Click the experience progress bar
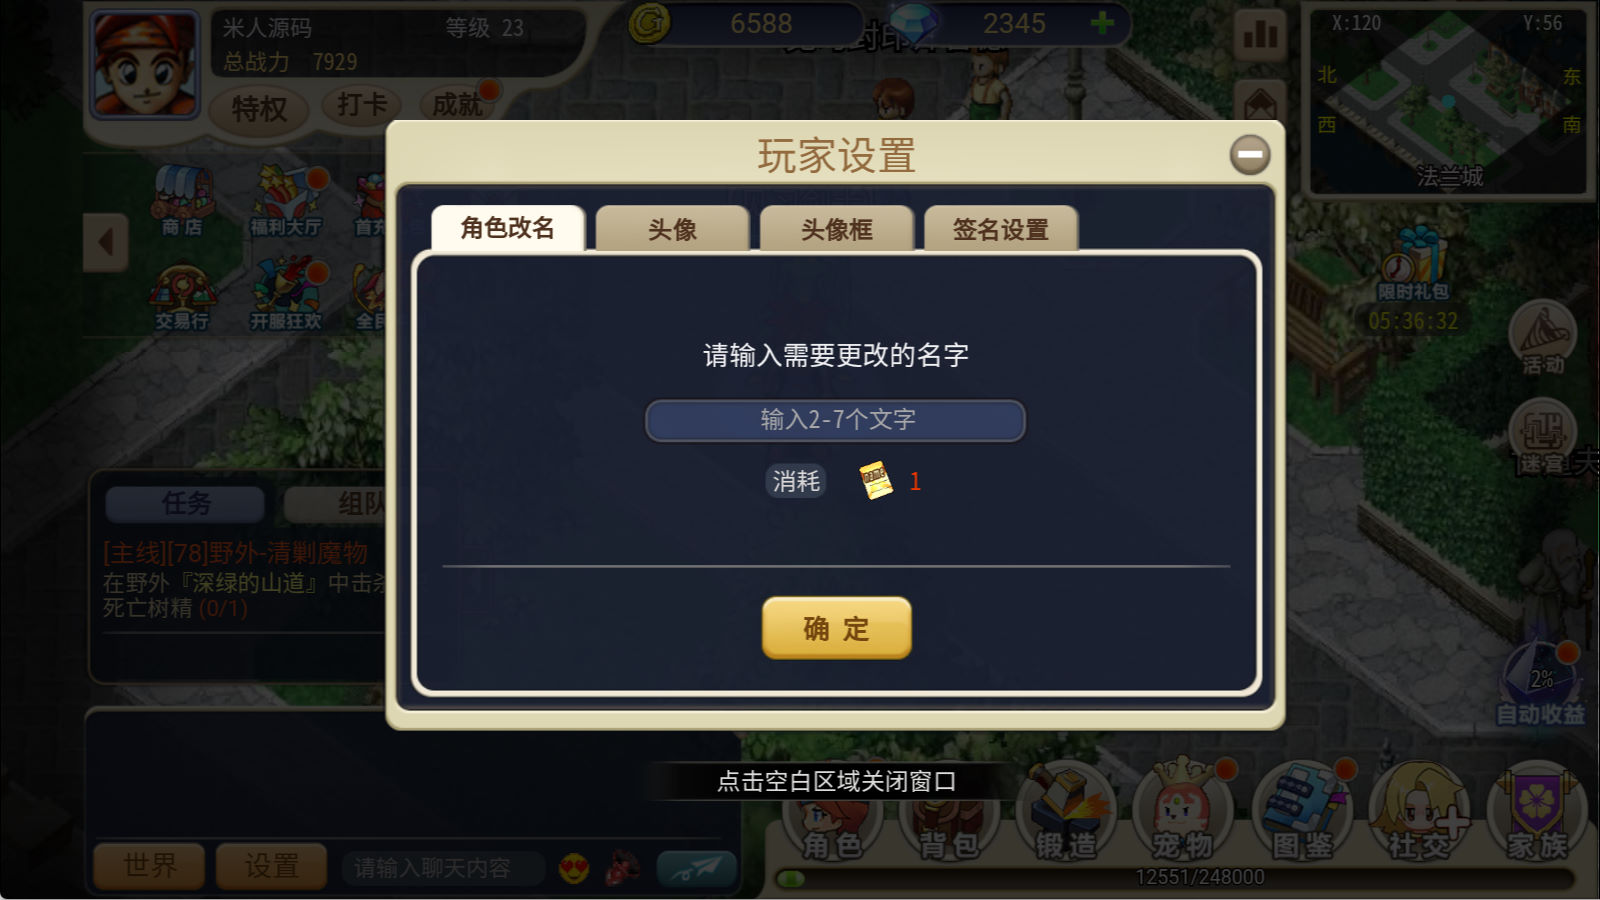The image size is (1600, 900). click(x=1176, y=878)
